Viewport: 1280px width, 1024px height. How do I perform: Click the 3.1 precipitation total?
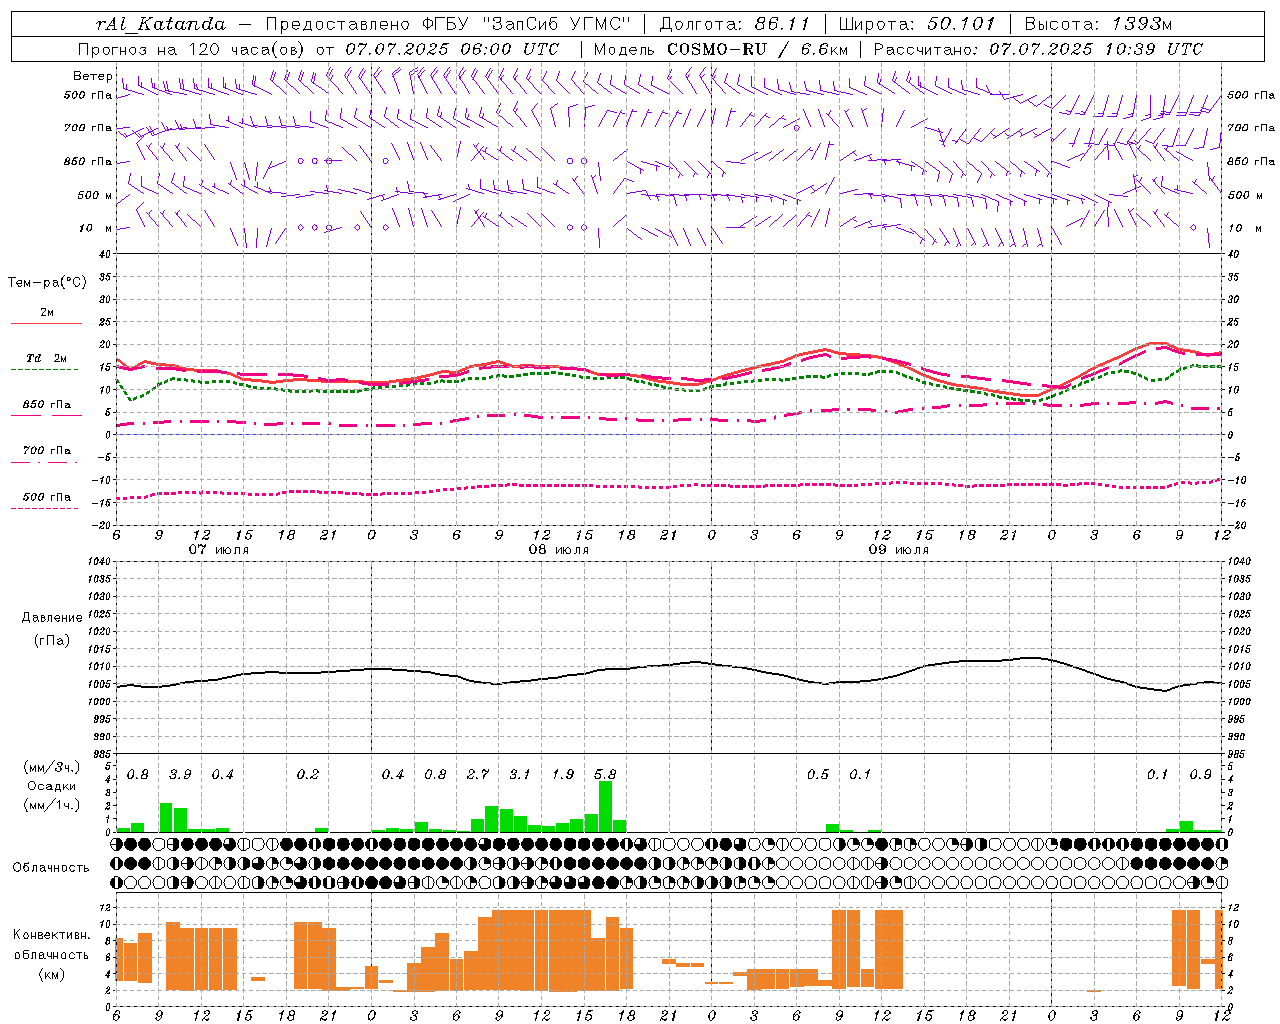[520, 775]
